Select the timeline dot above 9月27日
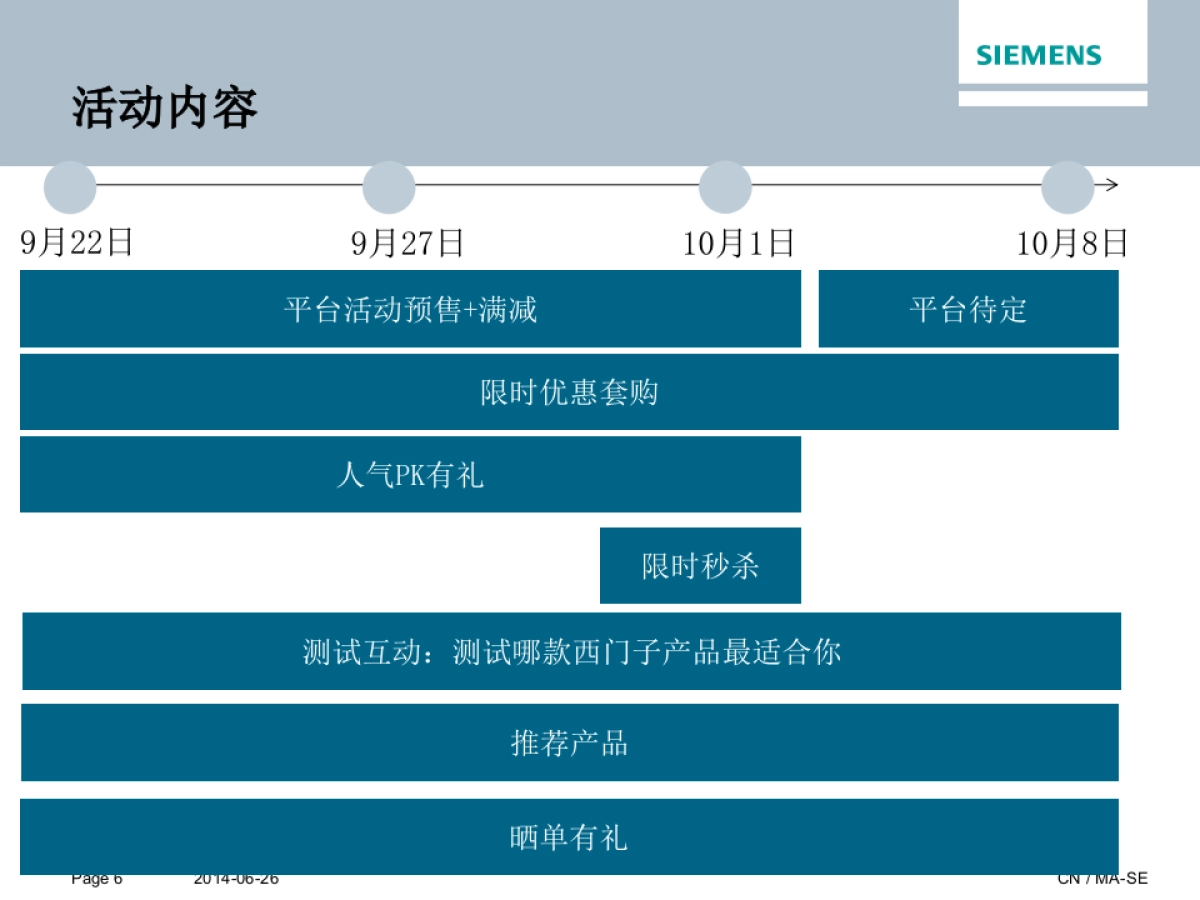Image resolution: width=1200 pixels, height=900 pixels. tap(388, 185)
